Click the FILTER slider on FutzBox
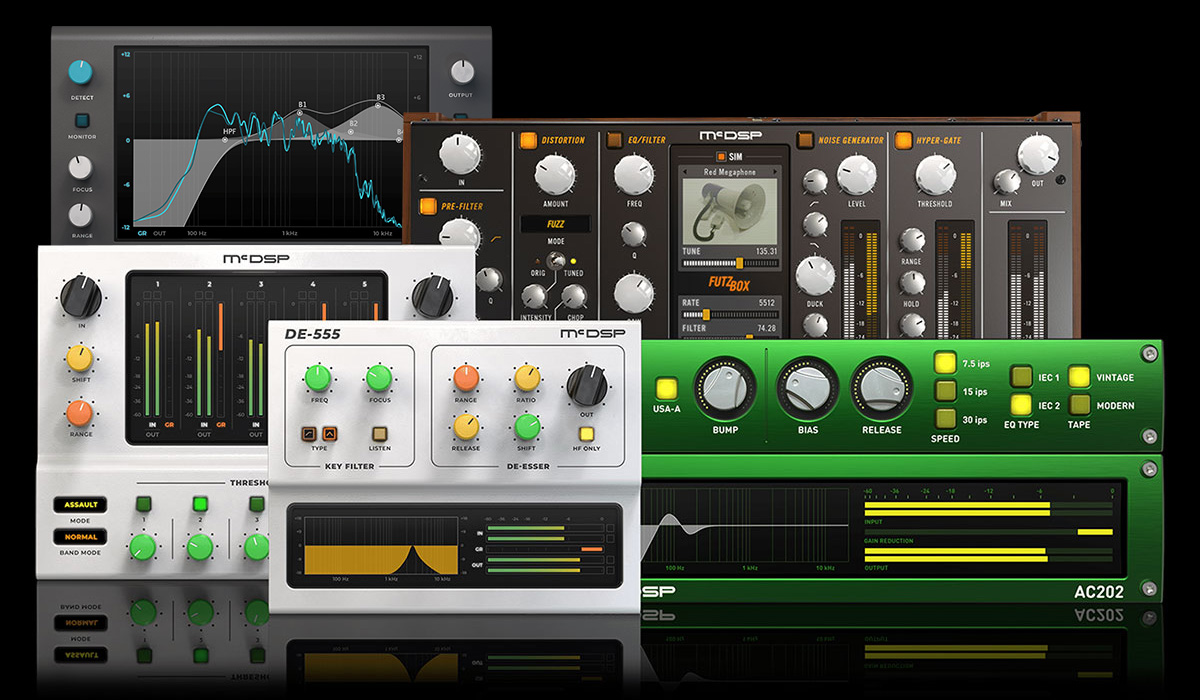This screenshot has width=1200, height=700. [731, 339]
